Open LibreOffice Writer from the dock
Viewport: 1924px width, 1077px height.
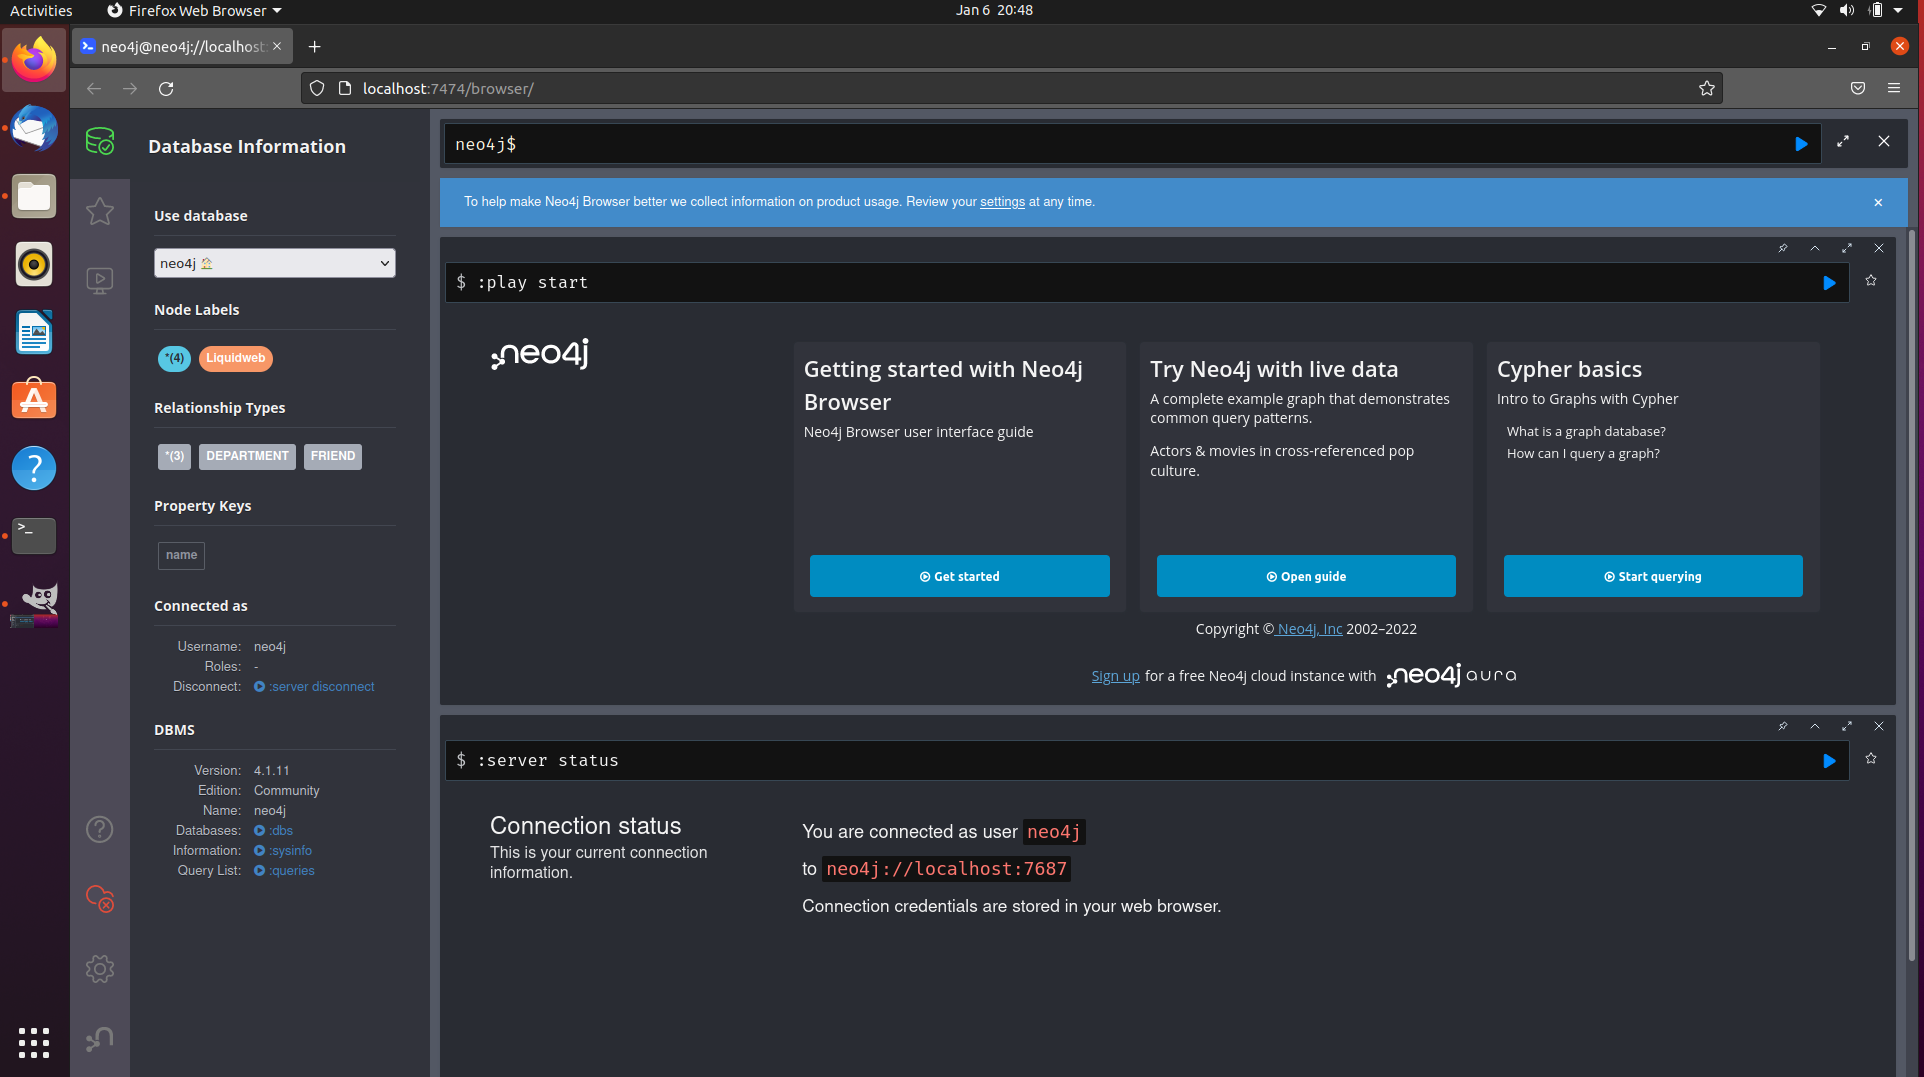(x=34, y=332)
